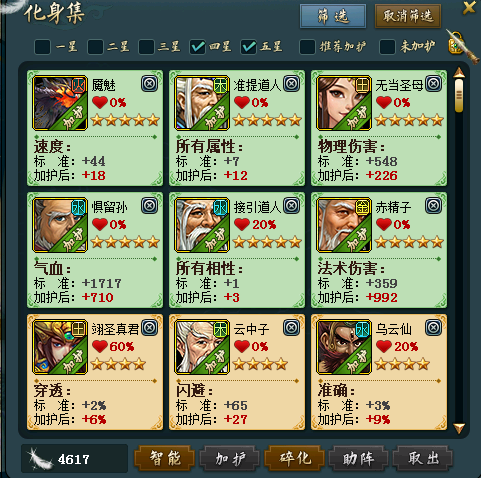Click the scrollbar up arrow
This screenshot has height=478, width=481.
click(x=459, y=73)
